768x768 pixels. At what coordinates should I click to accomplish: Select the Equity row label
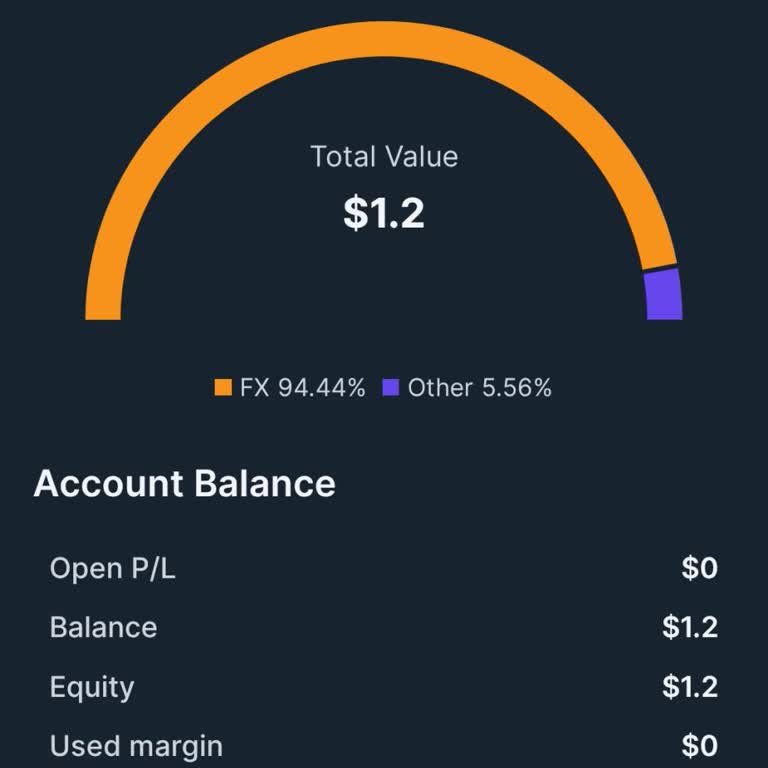point(92,687)
